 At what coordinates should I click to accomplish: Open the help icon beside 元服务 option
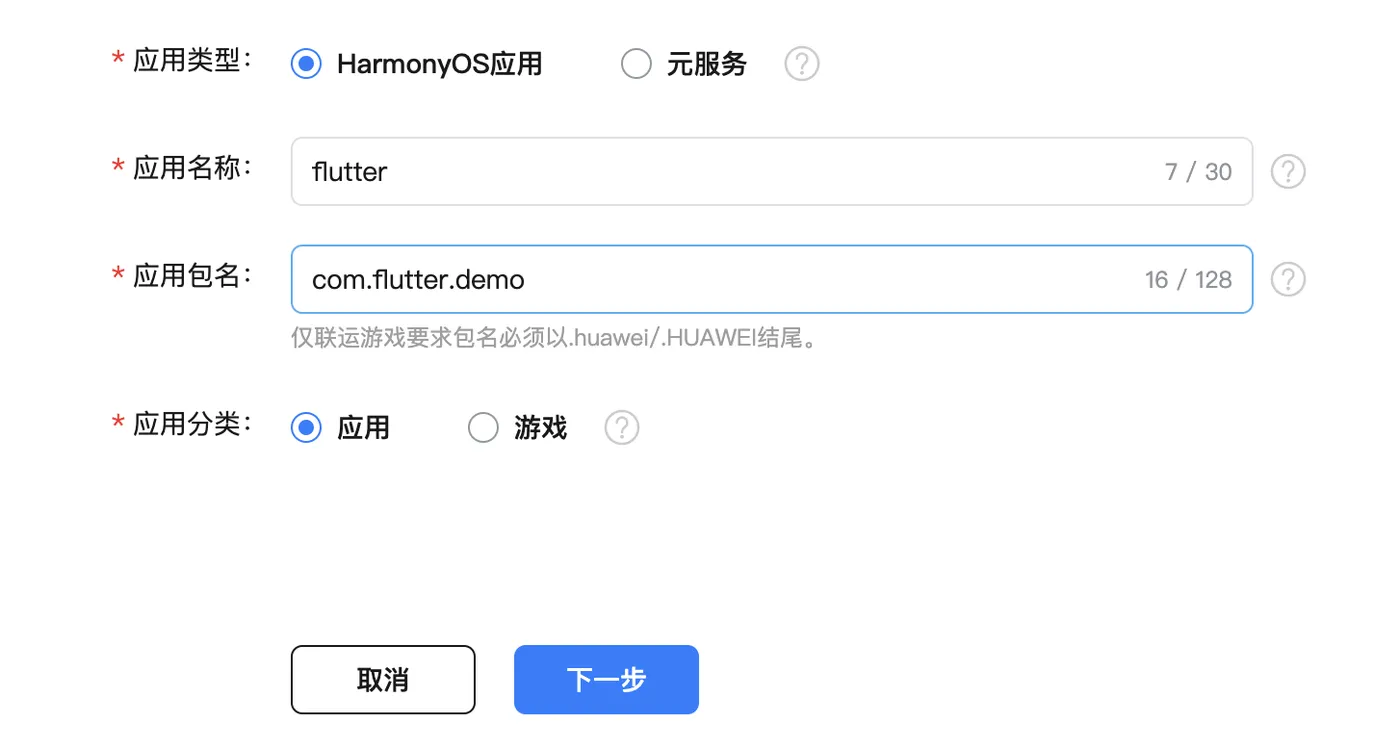(801, 64)
